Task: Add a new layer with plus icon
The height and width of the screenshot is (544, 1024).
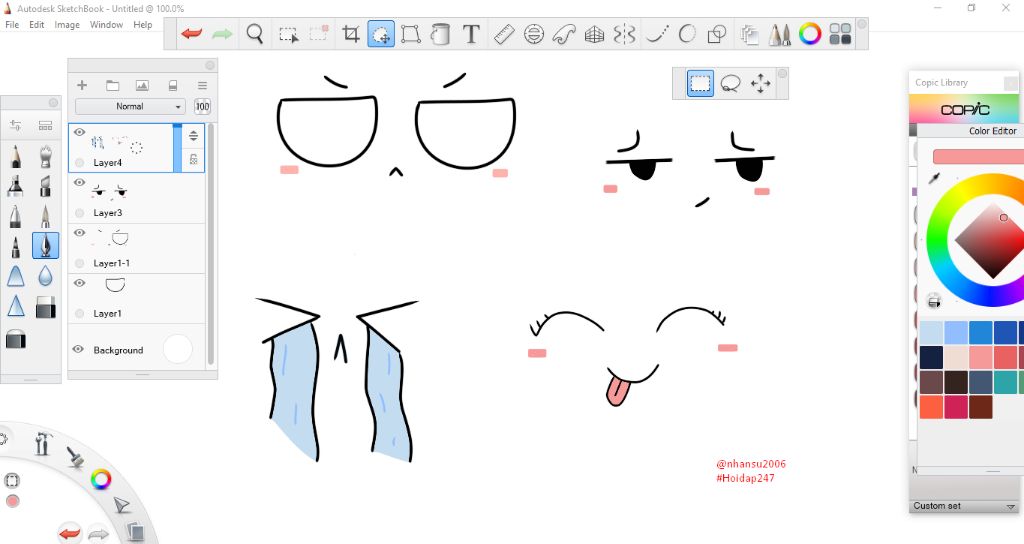Action: coord(82,85)
